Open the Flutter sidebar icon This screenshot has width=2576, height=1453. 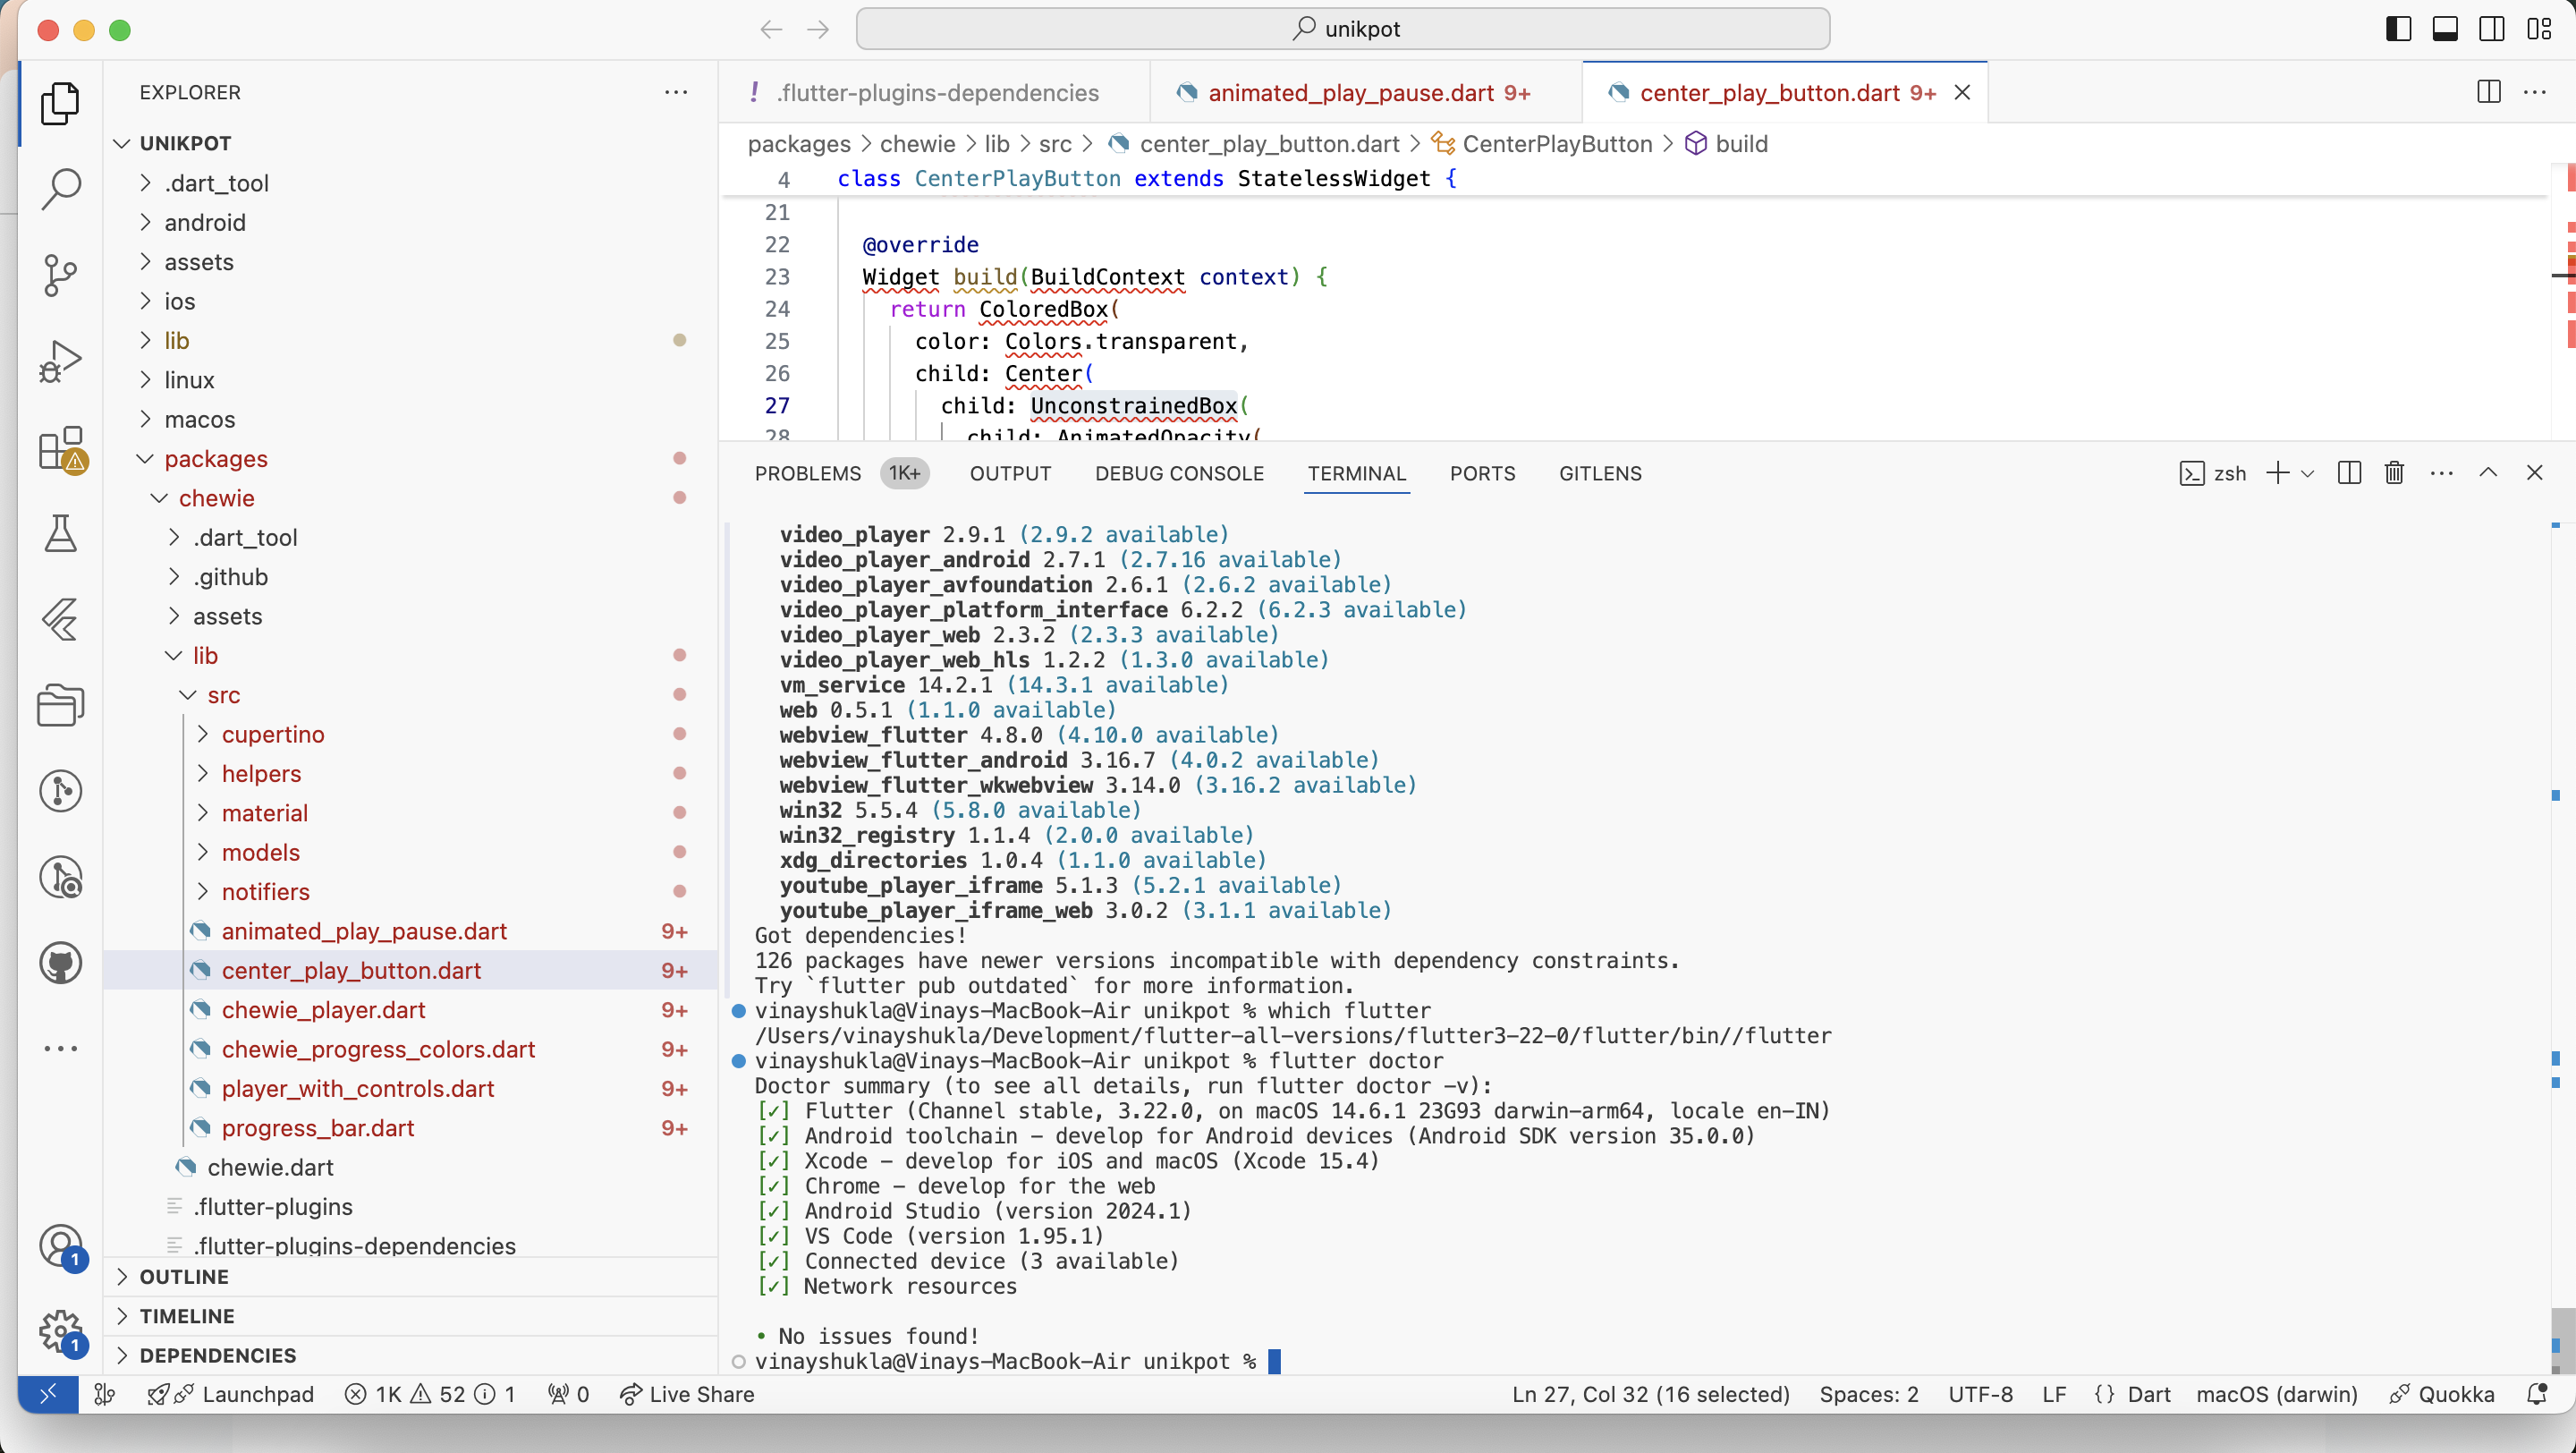pos(60,620)
